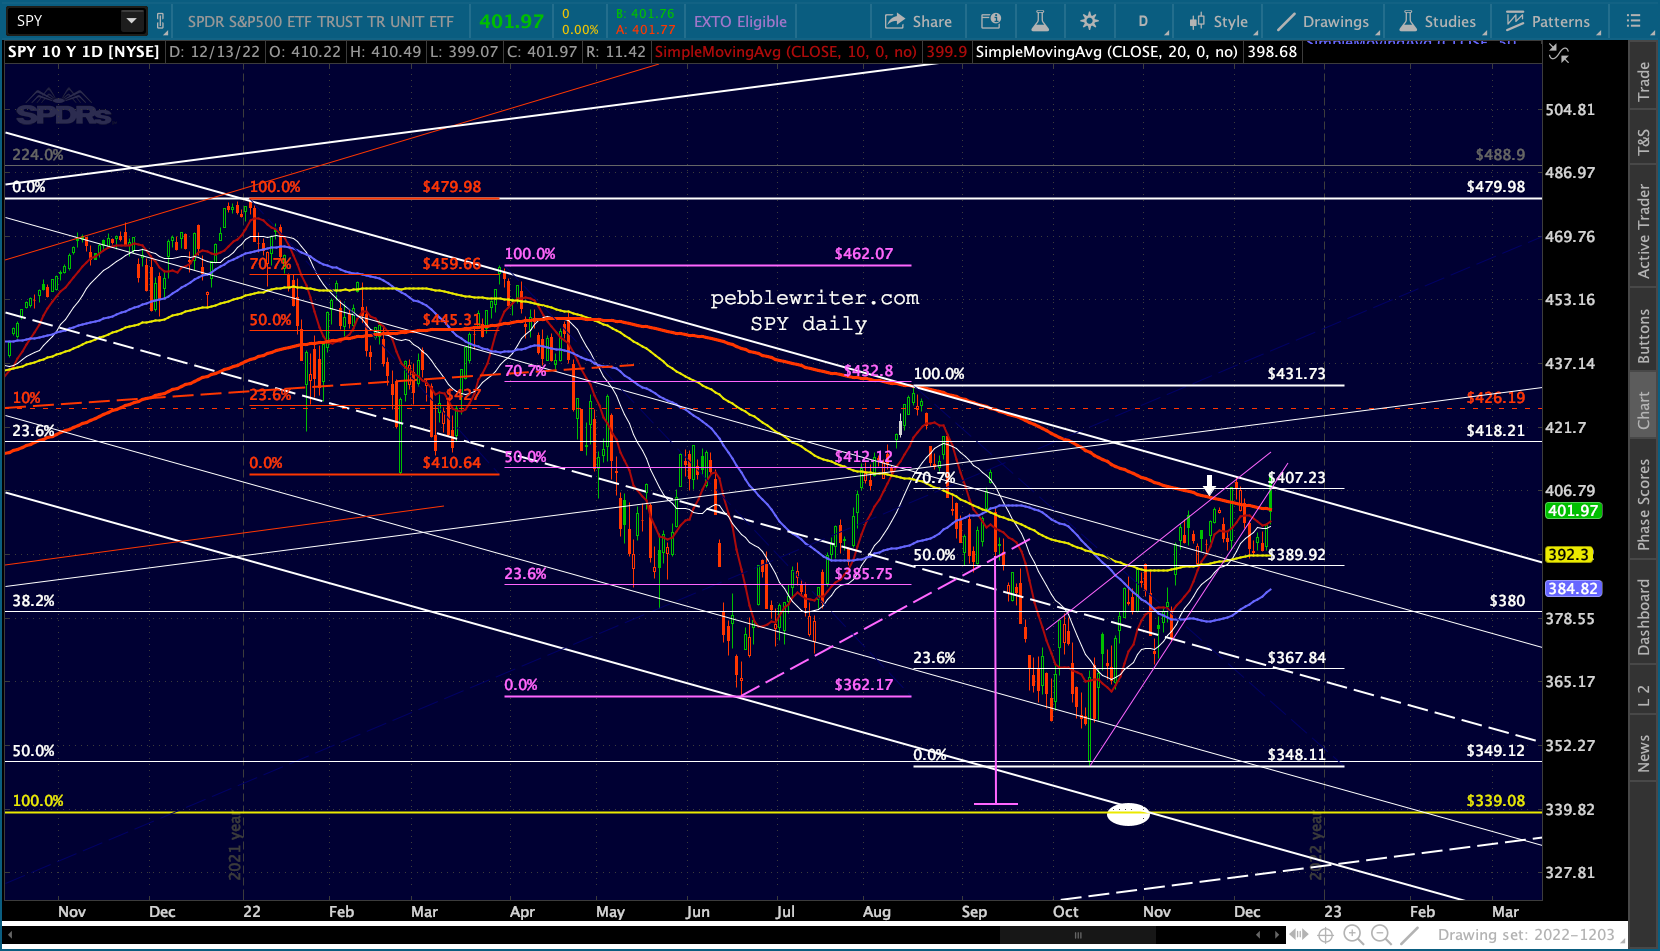Click the Studies flask icon

1408,21
